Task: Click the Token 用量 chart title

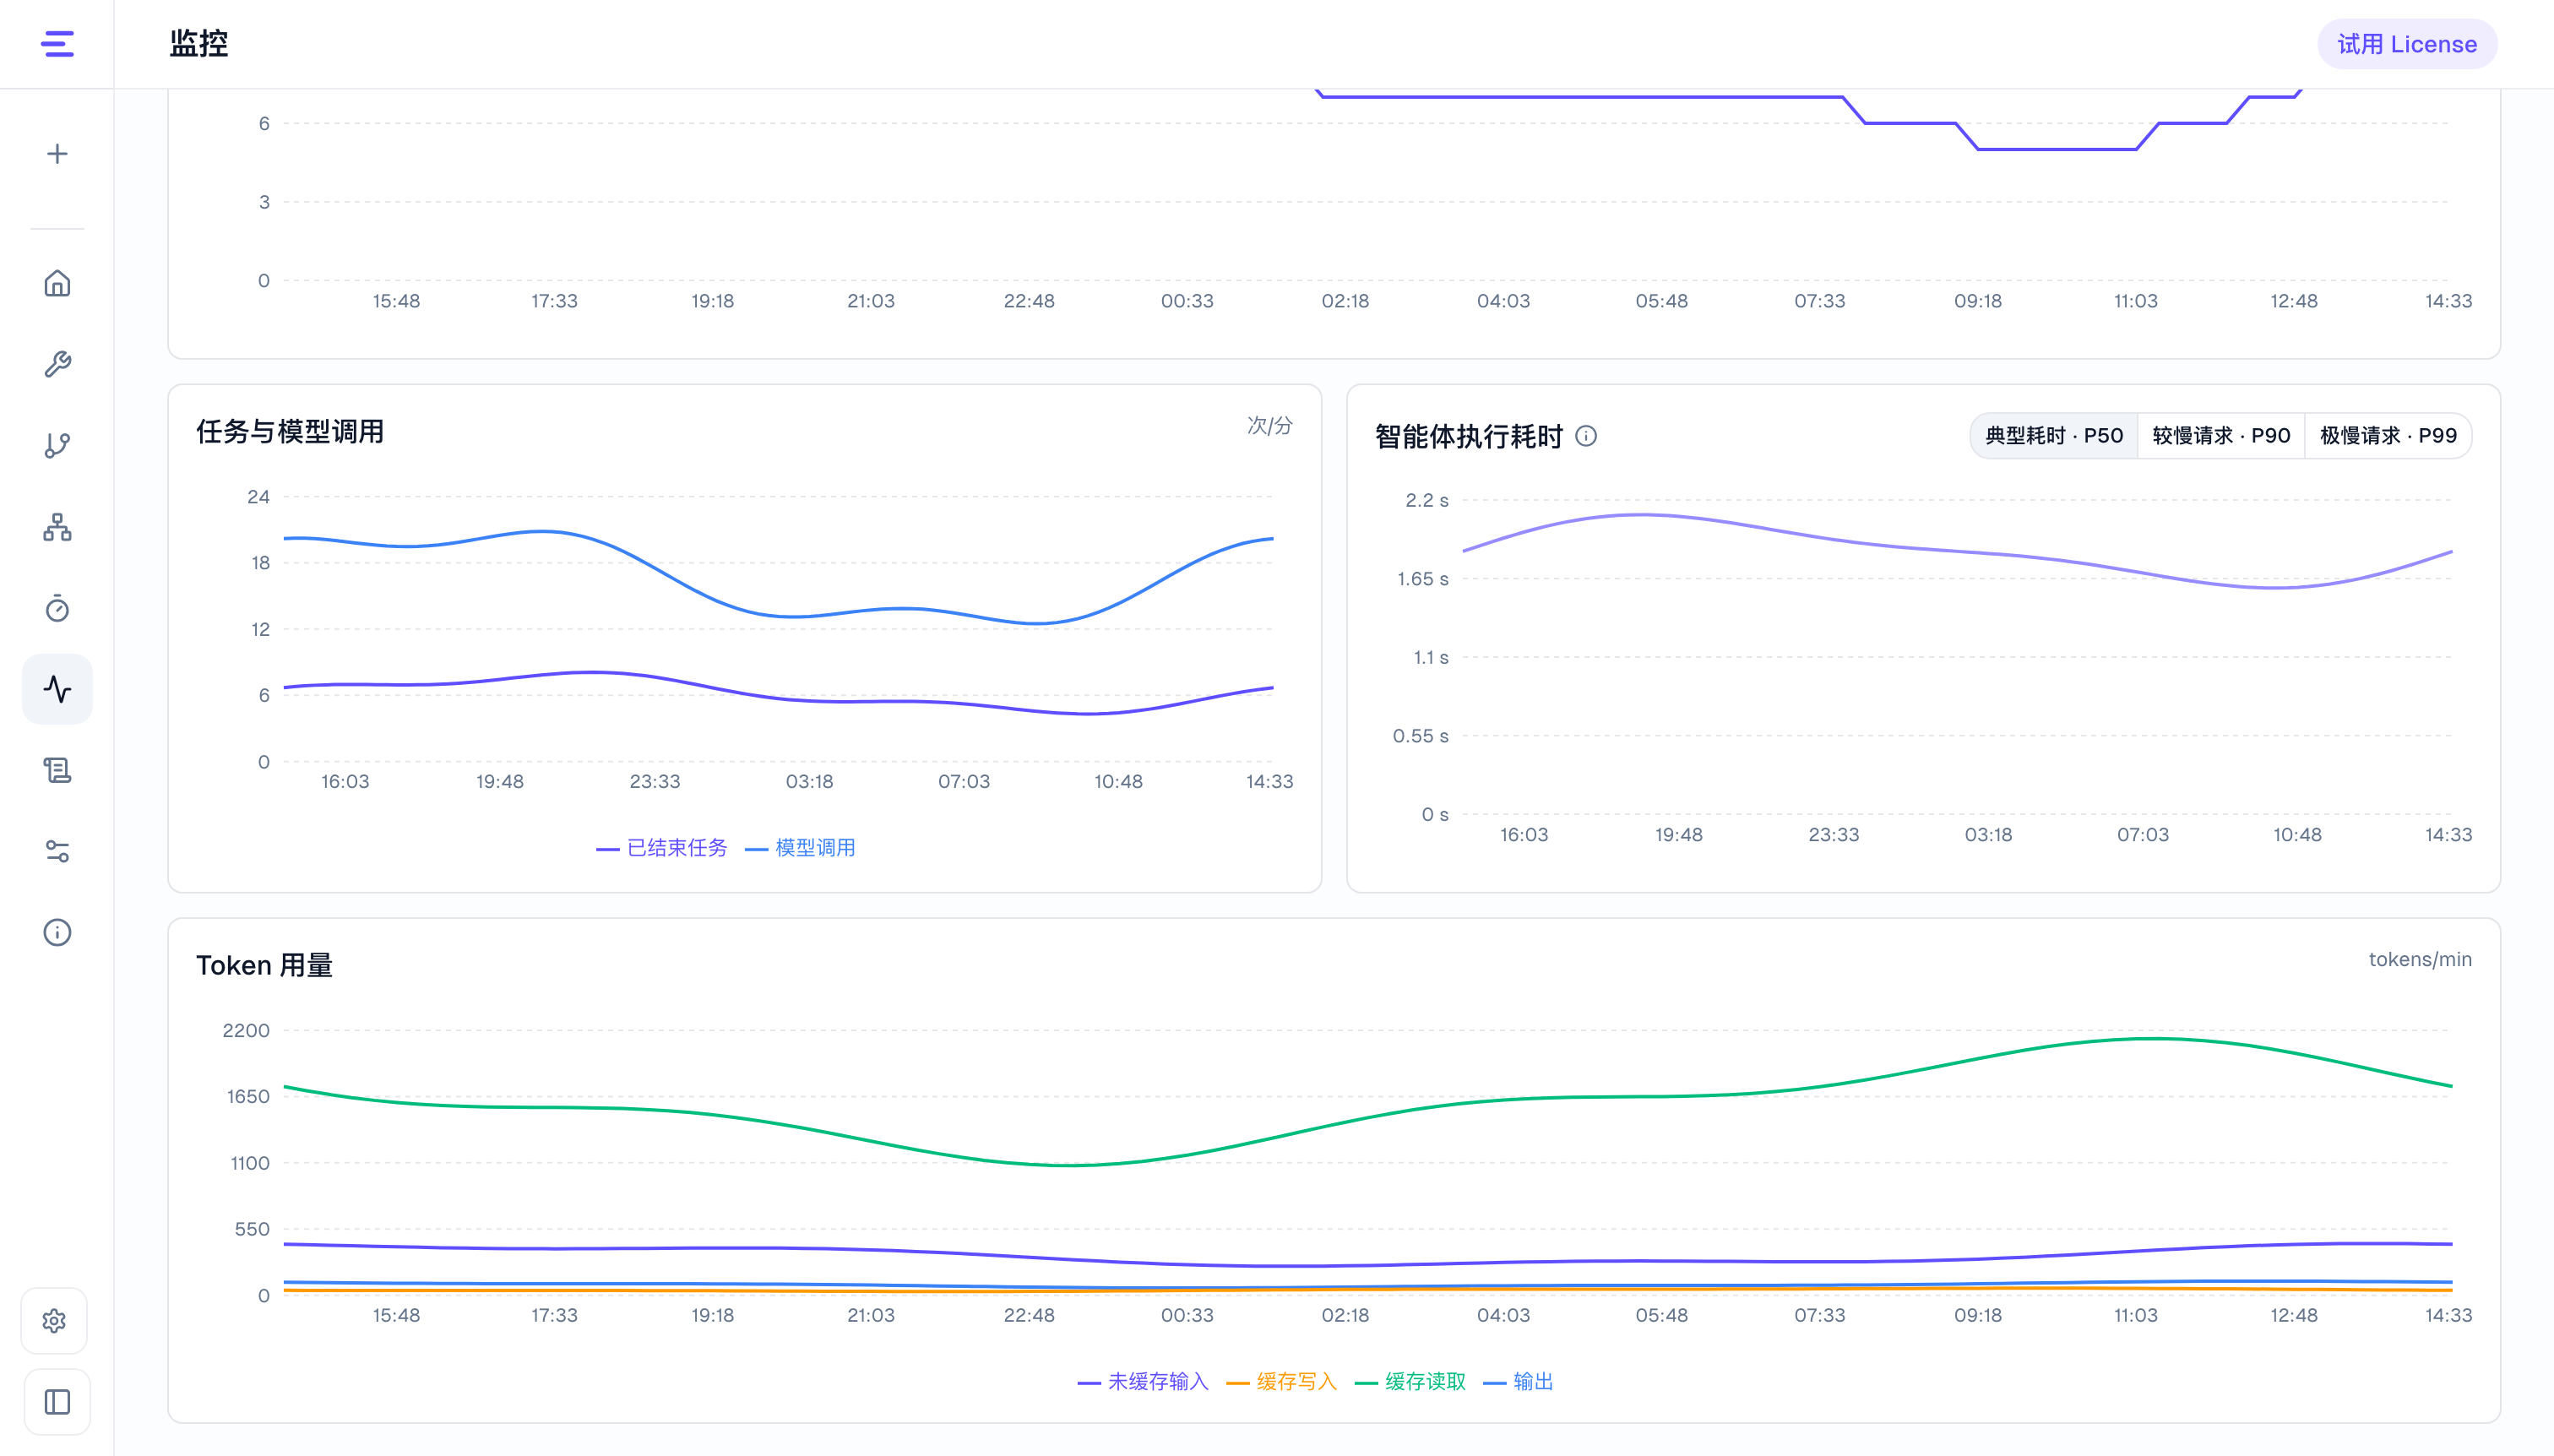Action: (264, 966)
